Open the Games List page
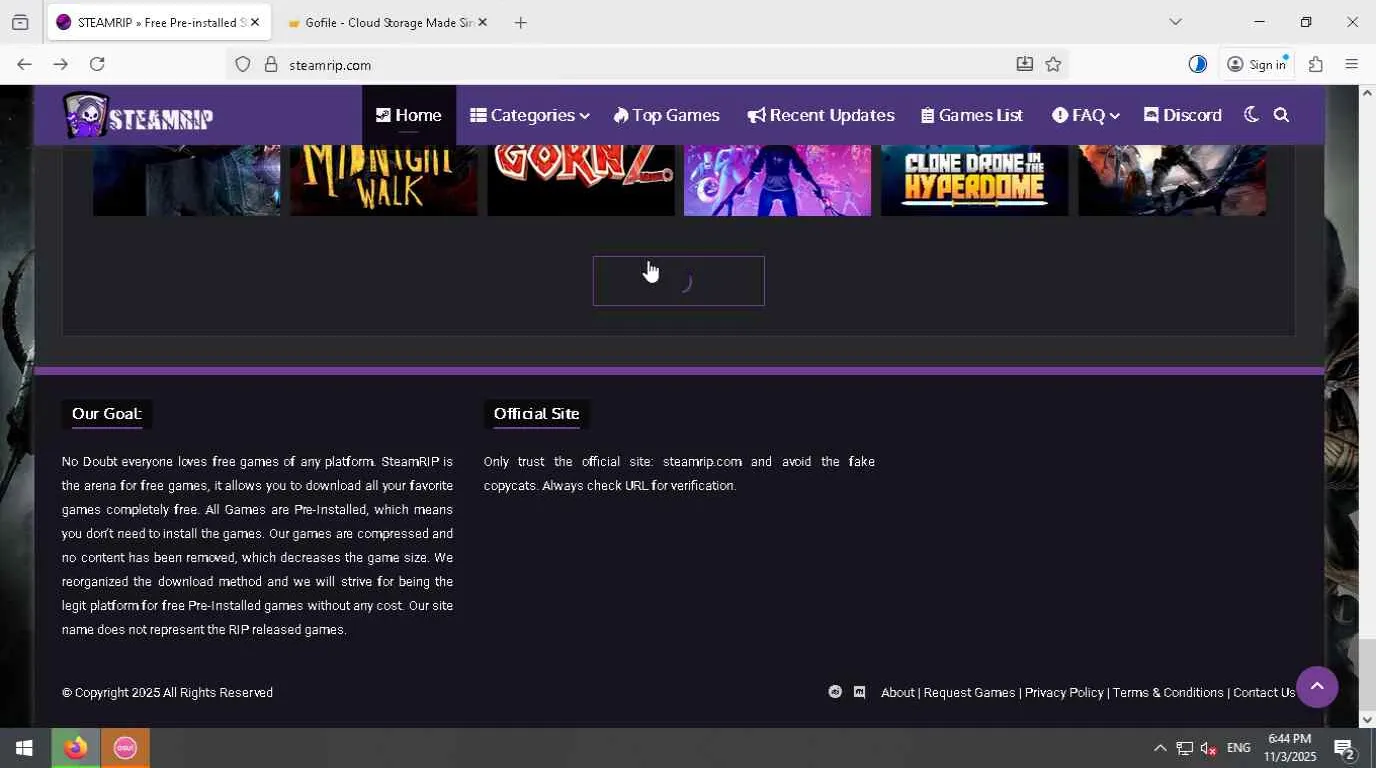The image size is (1376, 768). click(x=972, y=115)
